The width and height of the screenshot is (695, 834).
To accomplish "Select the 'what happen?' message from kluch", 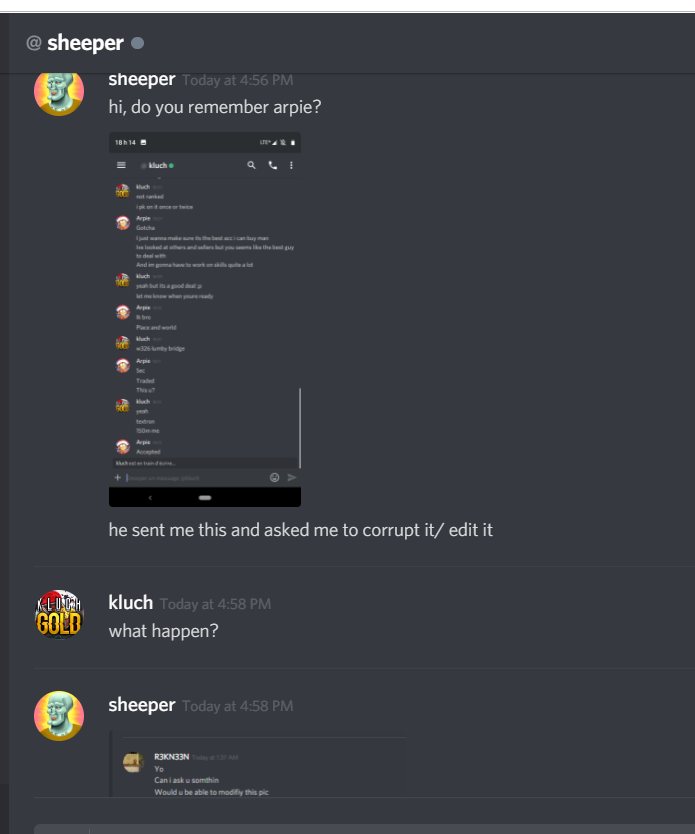I will [x=163, y=631].
